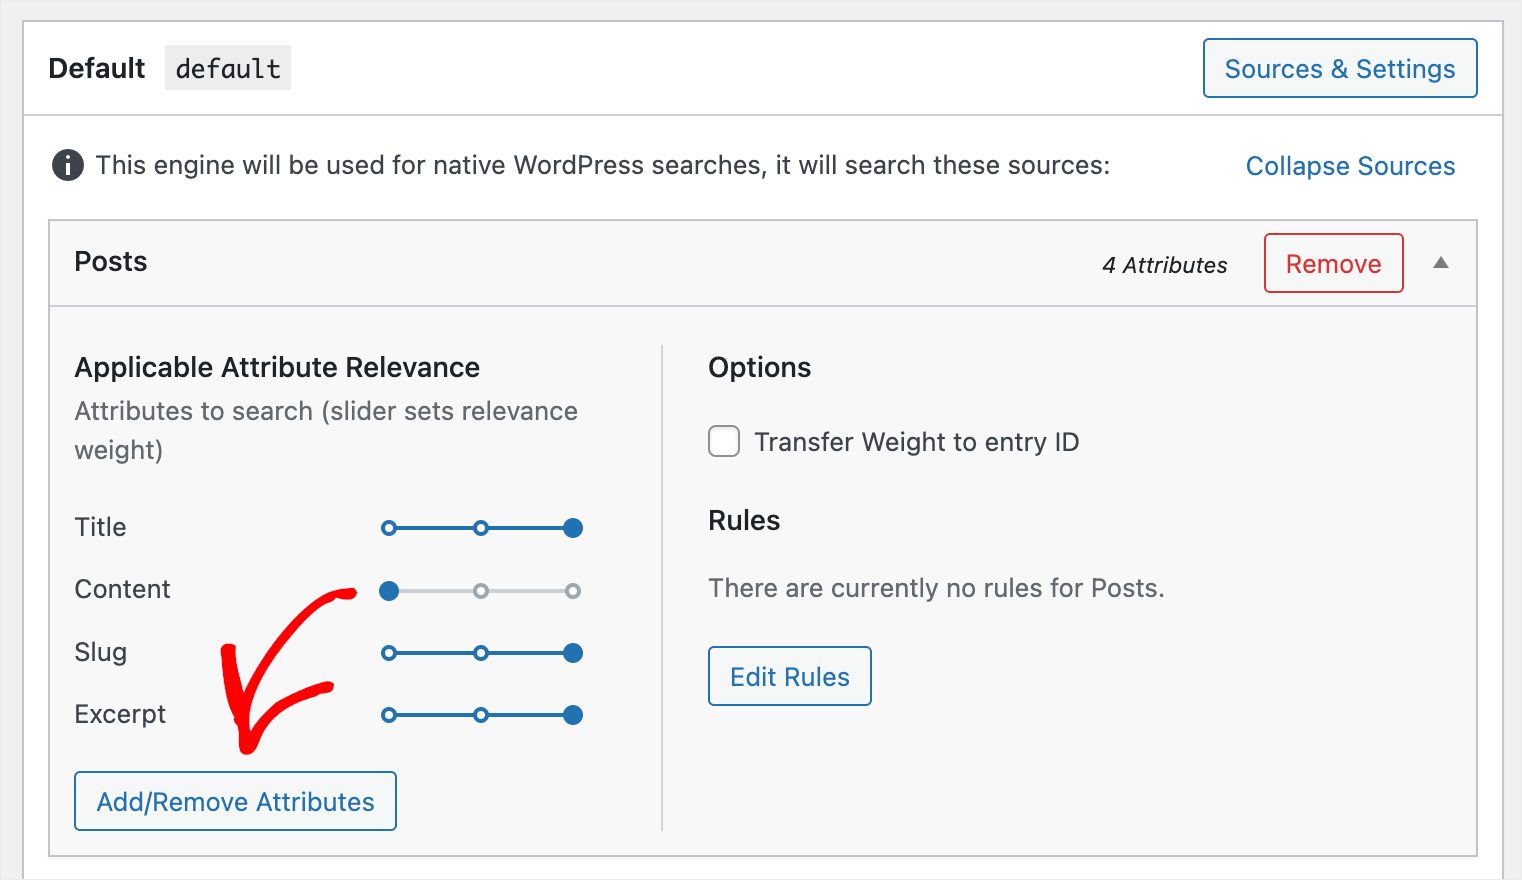Open Sources & Settings
The width and height of the screenshot is (1522, 880).
1340,68
